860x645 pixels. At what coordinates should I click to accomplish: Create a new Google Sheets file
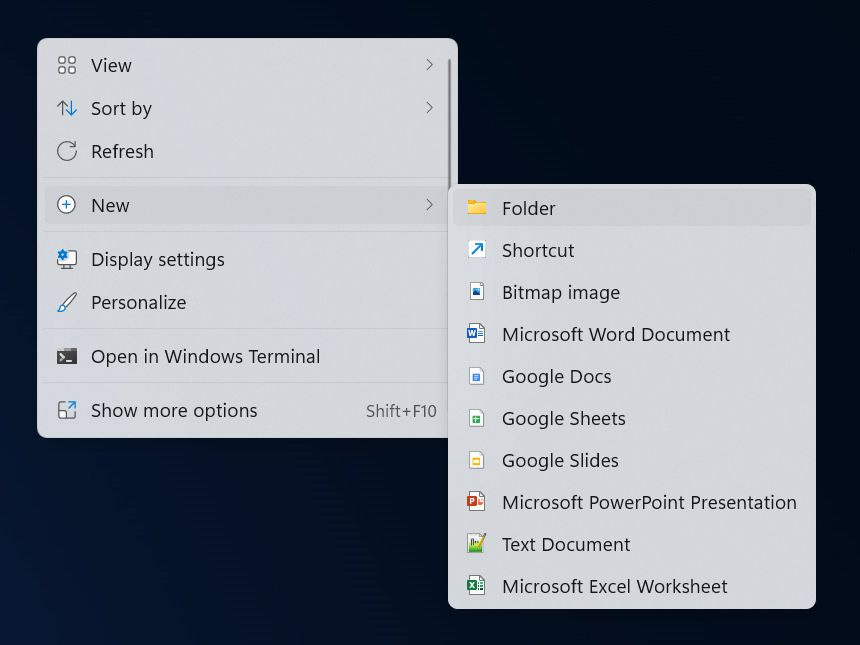tap(632, 418)
